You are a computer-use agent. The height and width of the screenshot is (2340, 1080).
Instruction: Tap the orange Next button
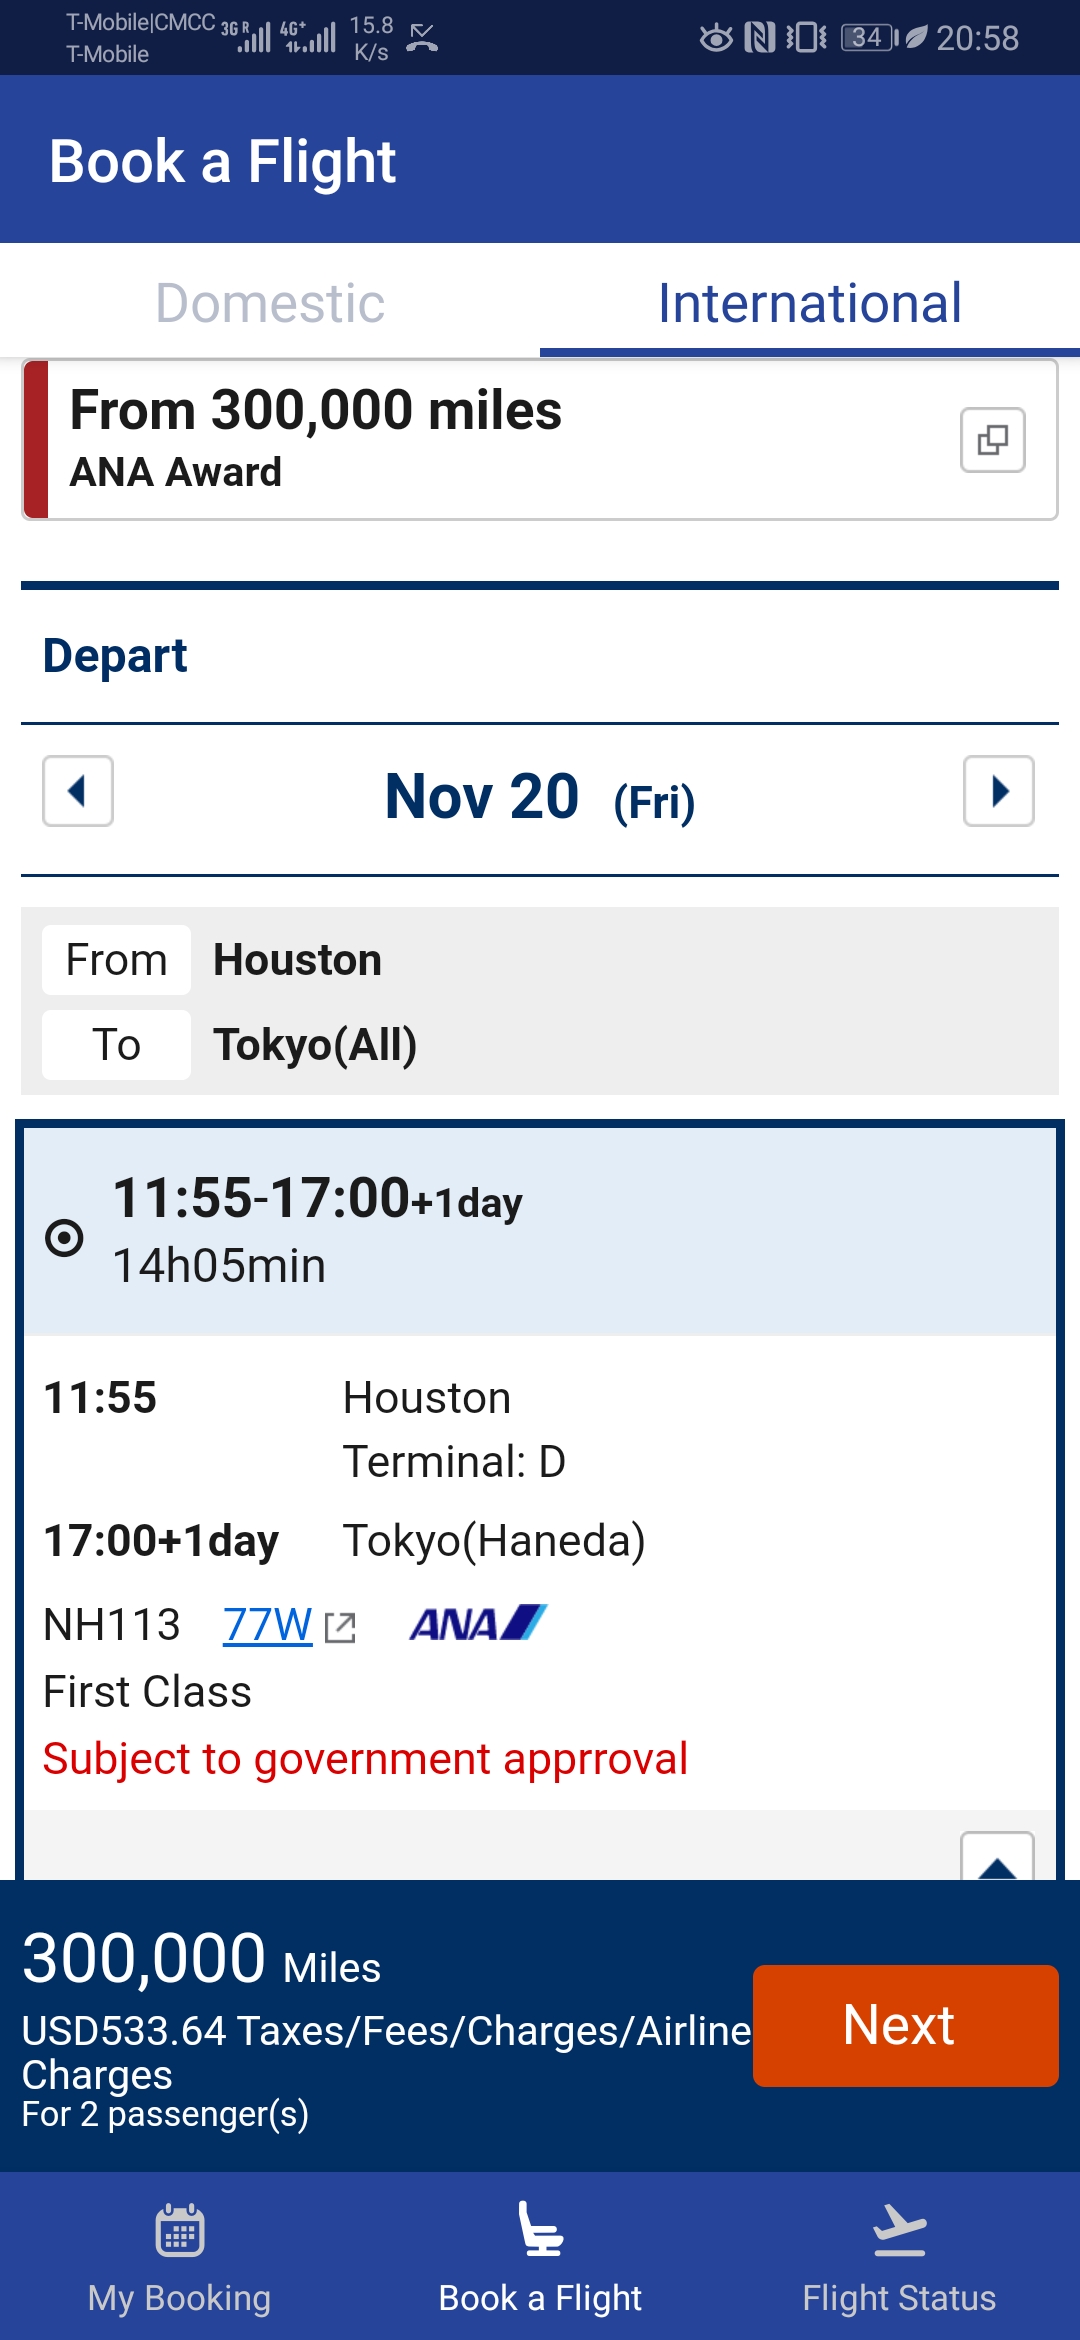[905, 2025]
